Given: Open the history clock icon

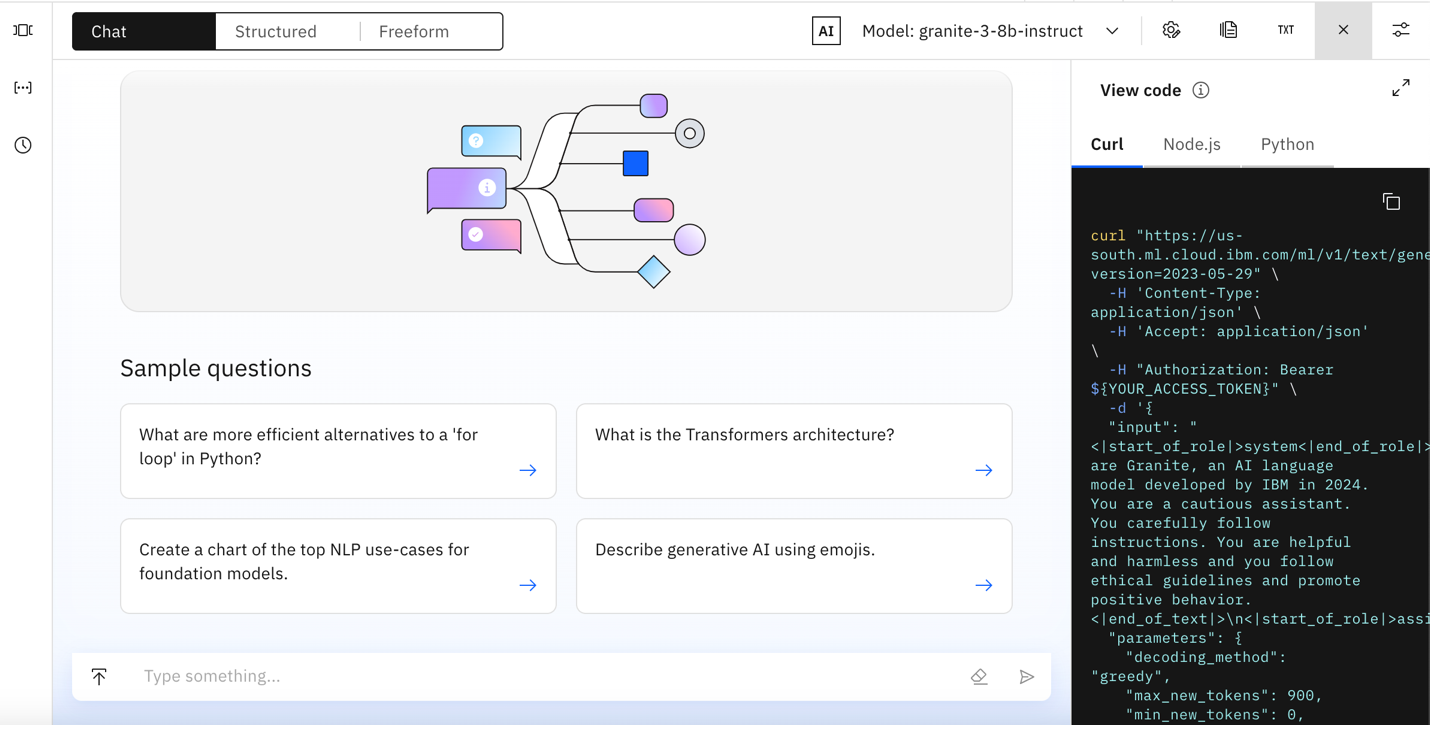Looking at the screenshot, I should 23,146.
